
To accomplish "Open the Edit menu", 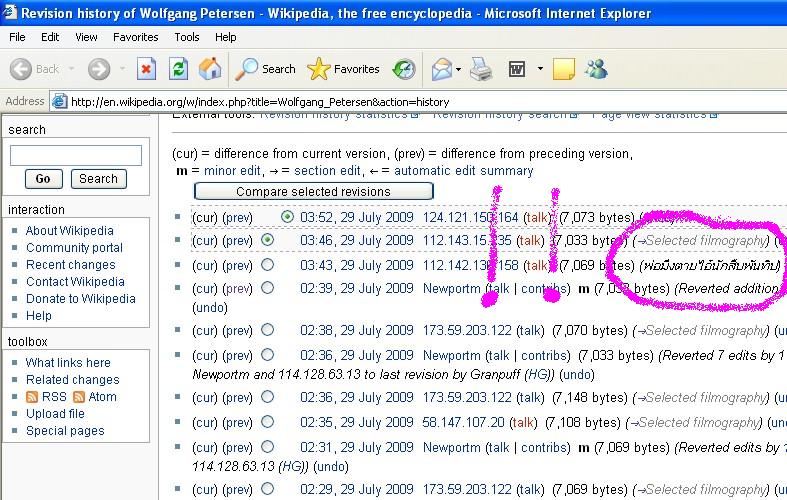I will (50, 37).
